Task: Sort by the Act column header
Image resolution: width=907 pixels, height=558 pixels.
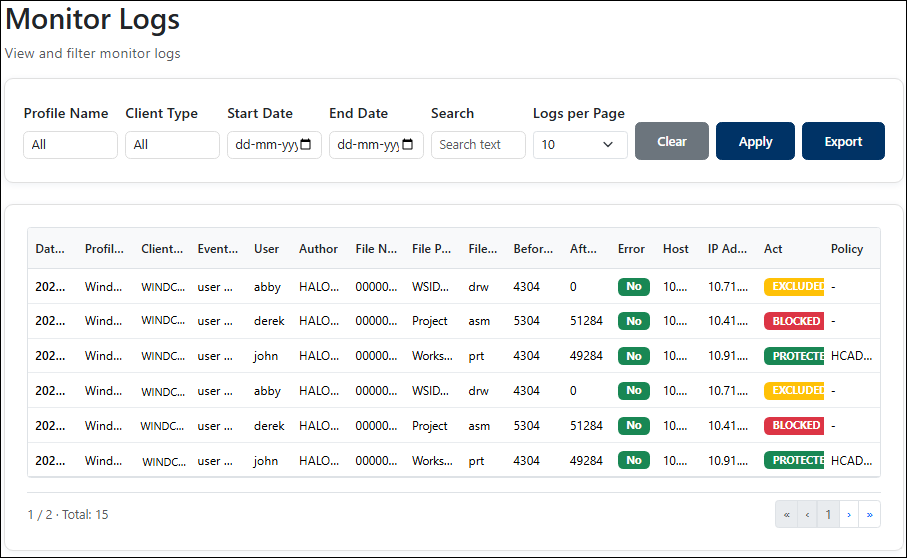Action: pyautogui.click(x=773, y=249)
